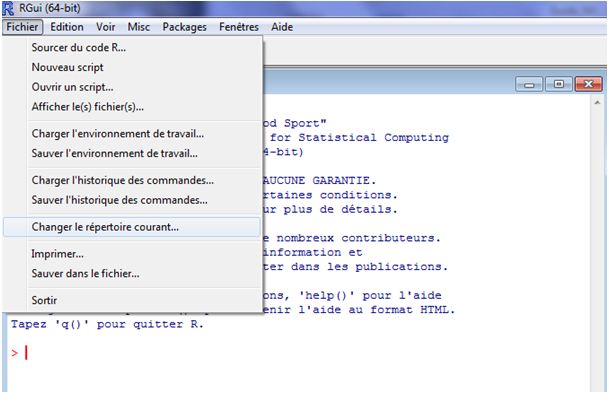This screenshot has width=609, height=413.
Task: Select Sauver dans le fichier...
Action: 132,274
